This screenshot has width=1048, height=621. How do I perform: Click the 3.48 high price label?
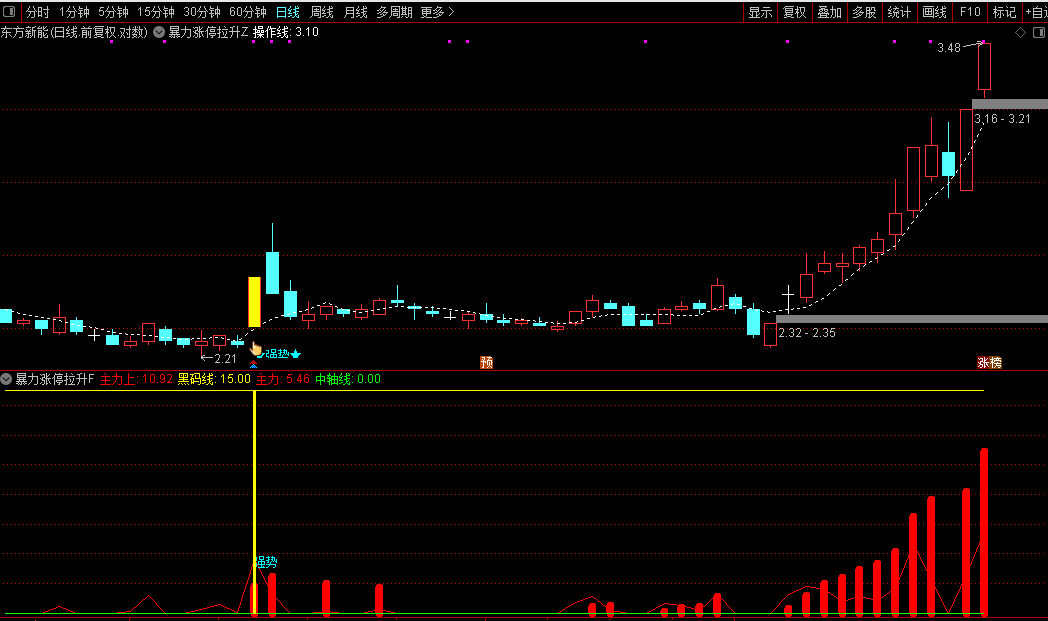tap(949, 47)
